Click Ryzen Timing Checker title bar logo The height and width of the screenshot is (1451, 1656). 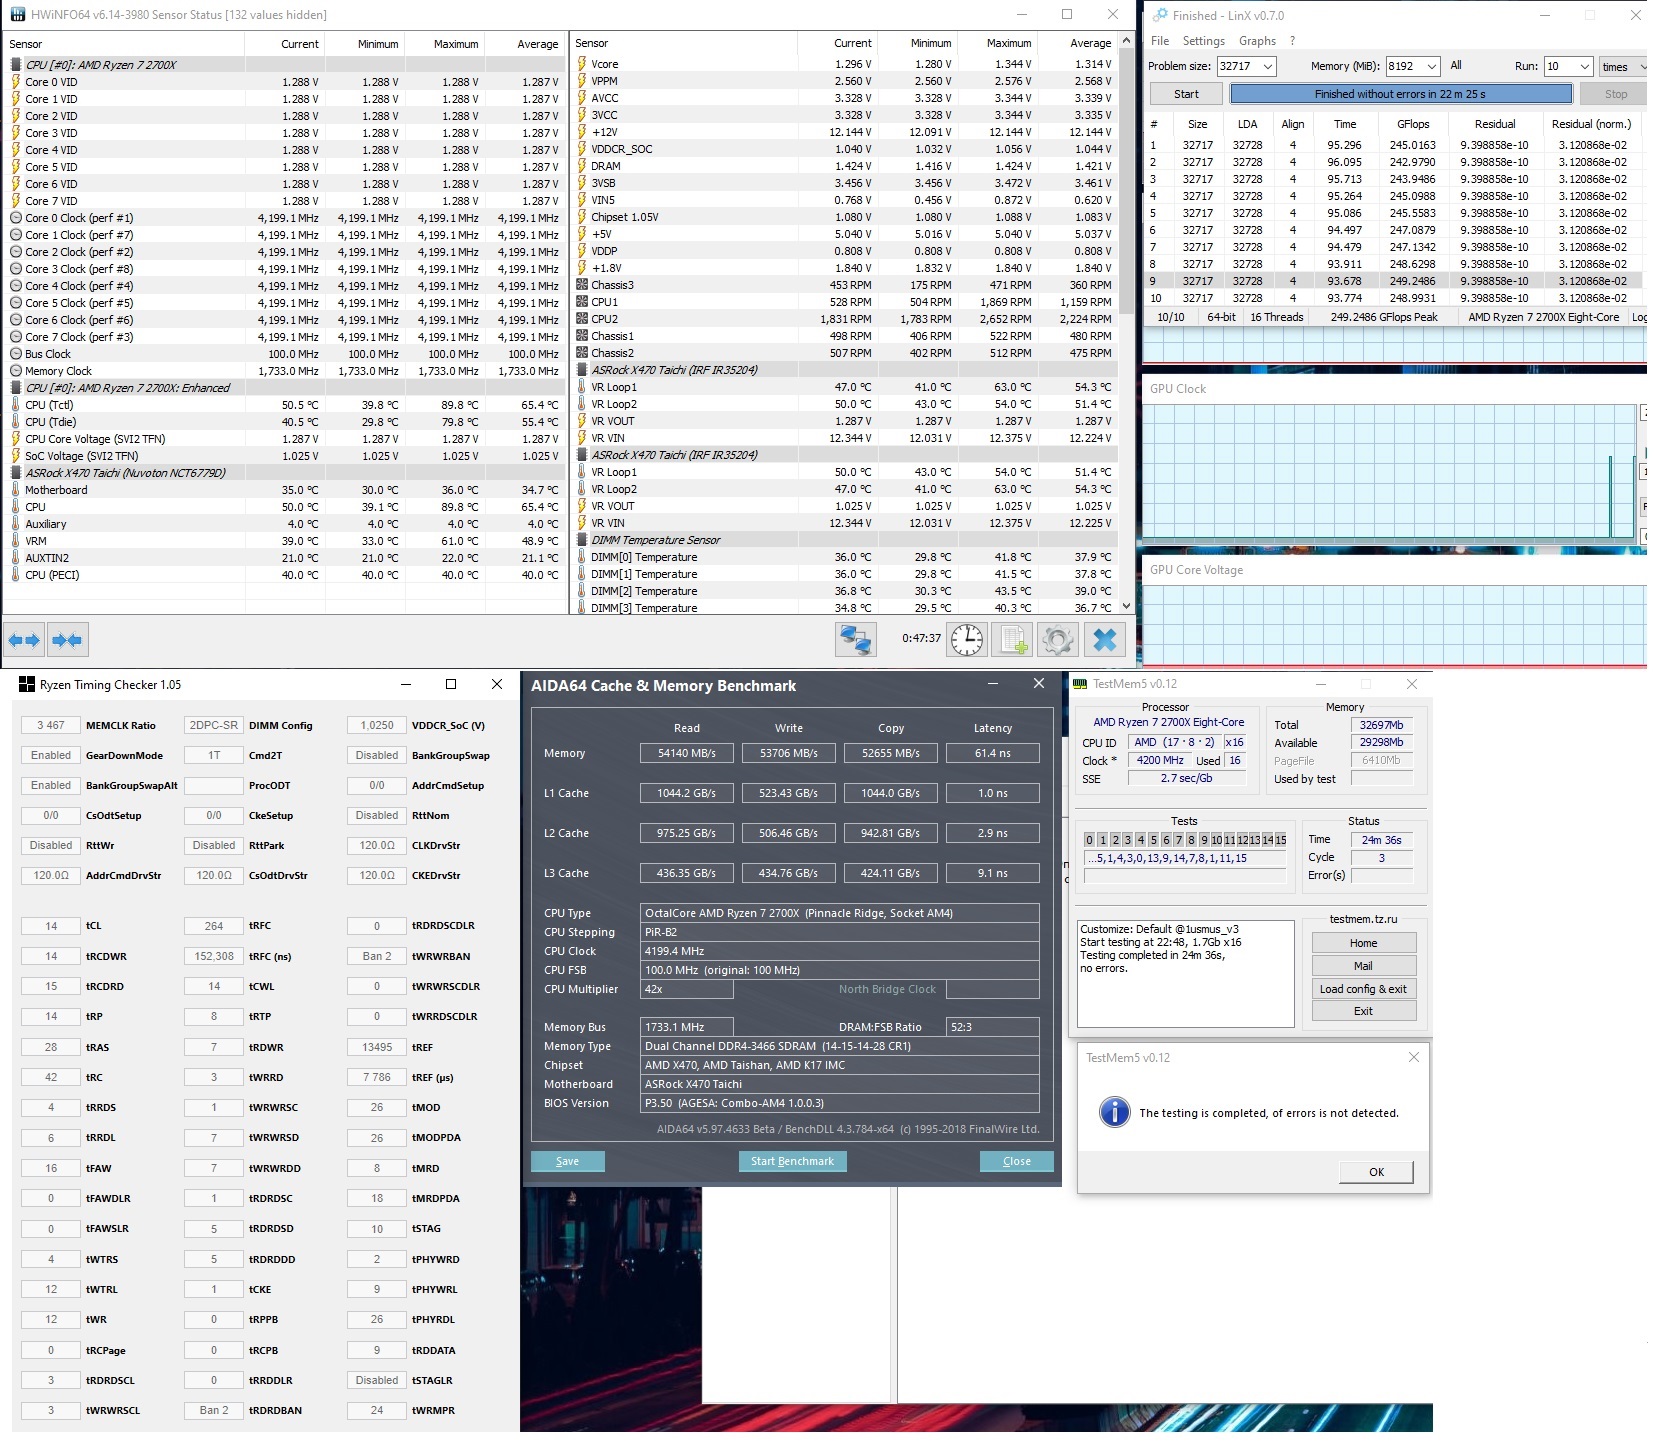(x=27, y=685)
